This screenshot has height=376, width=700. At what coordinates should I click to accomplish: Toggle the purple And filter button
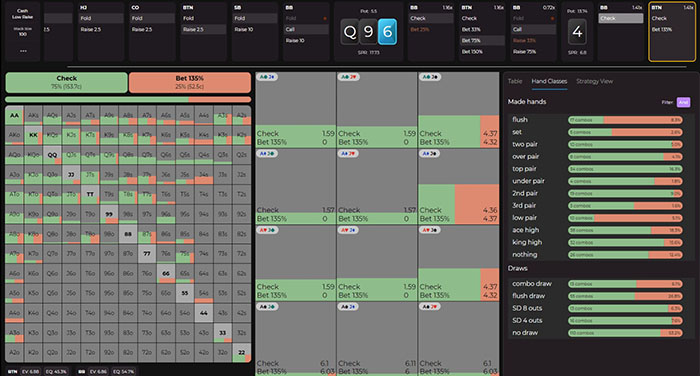point(683,102)
